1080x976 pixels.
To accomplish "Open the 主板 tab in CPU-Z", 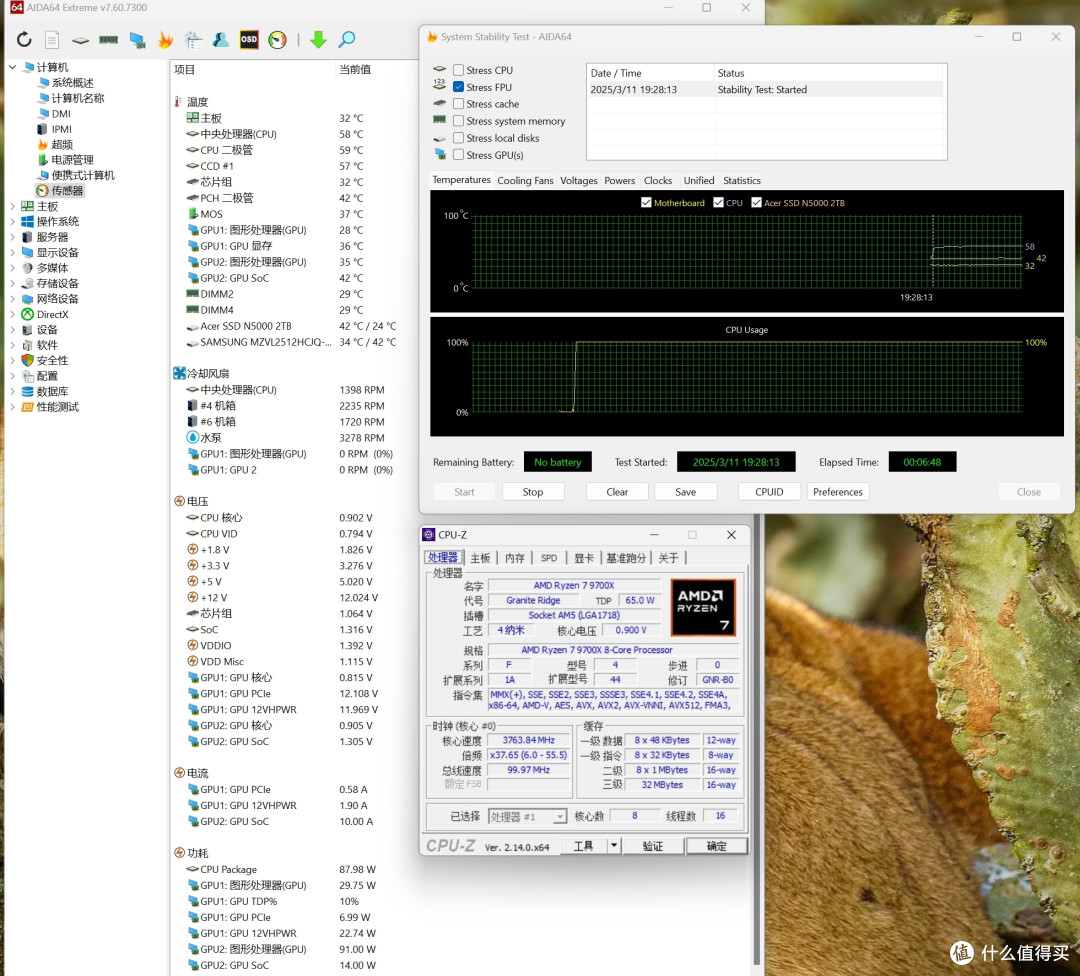I will point(480,558).
